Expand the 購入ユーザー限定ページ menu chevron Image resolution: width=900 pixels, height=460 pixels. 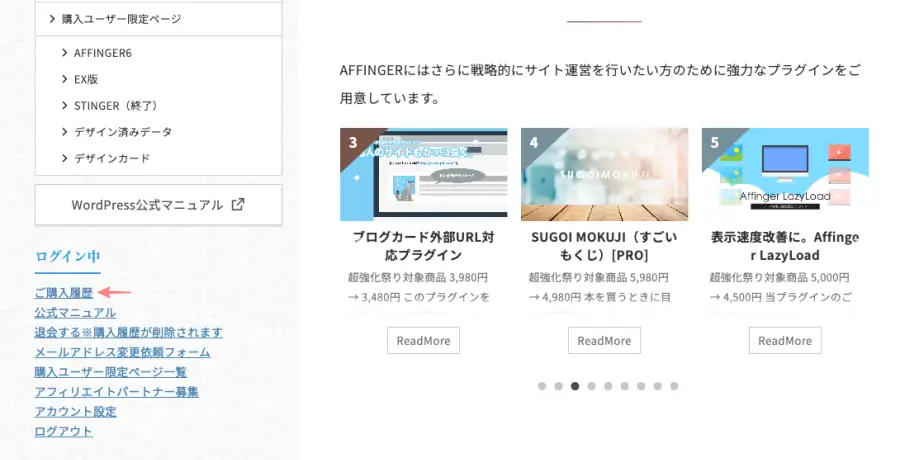[51, 19]
